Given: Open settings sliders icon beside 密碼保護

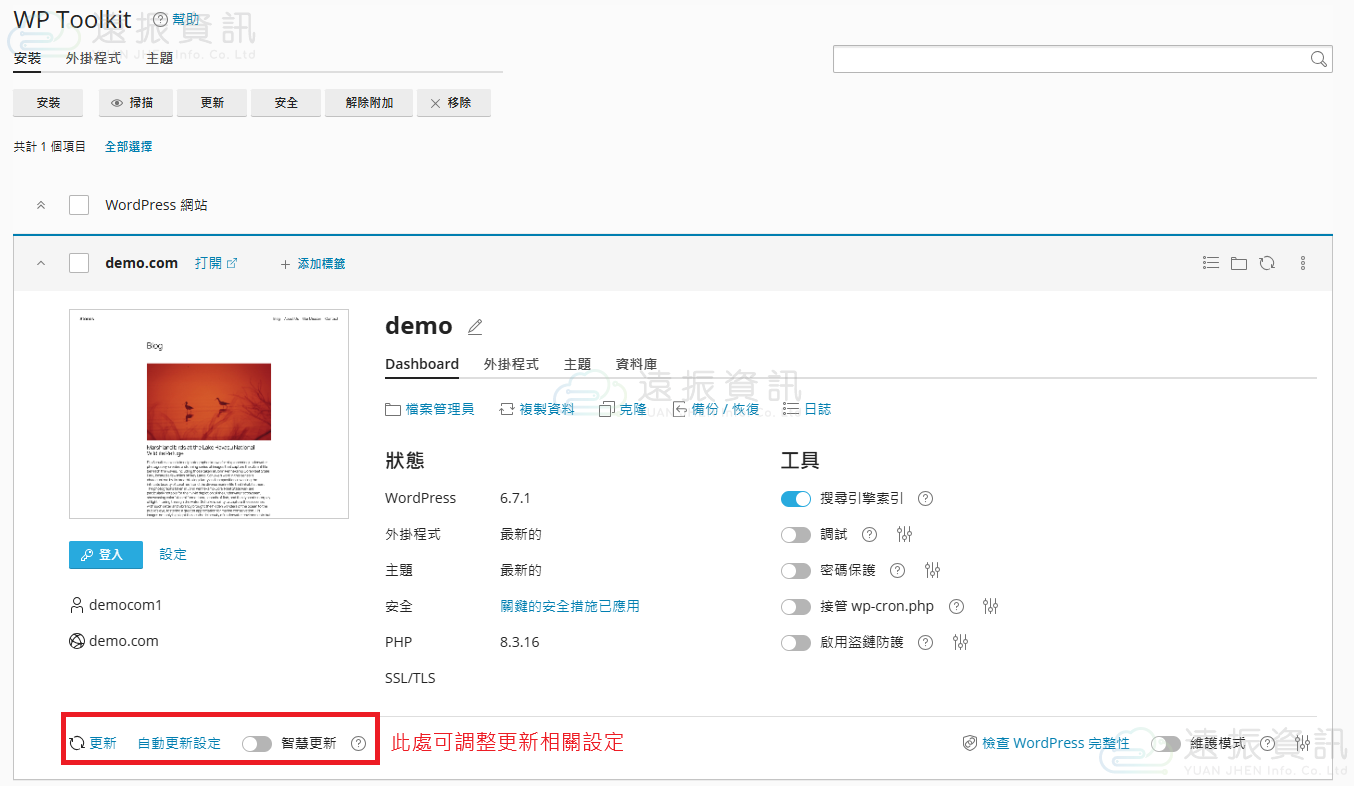Looking at the screenshot, I should tap(933, 570).
